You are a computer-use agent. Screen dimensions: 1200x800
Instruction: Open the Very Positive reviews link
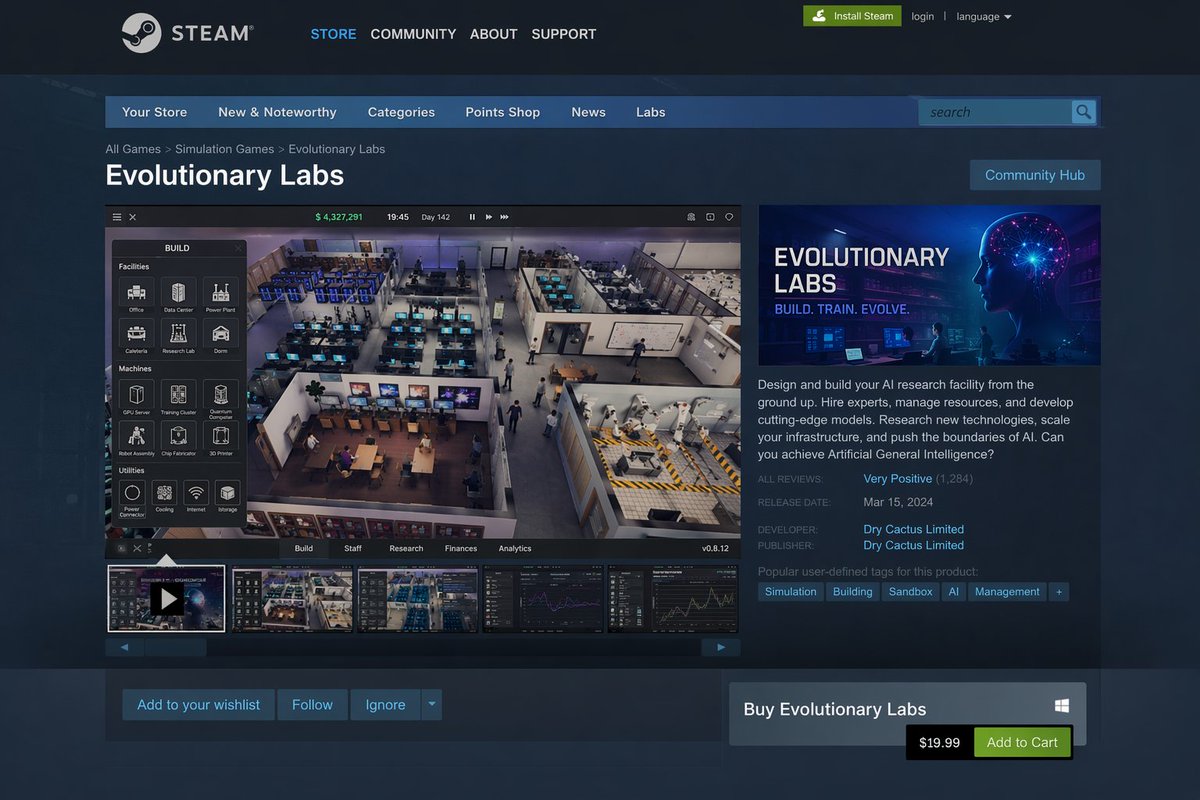897,479
